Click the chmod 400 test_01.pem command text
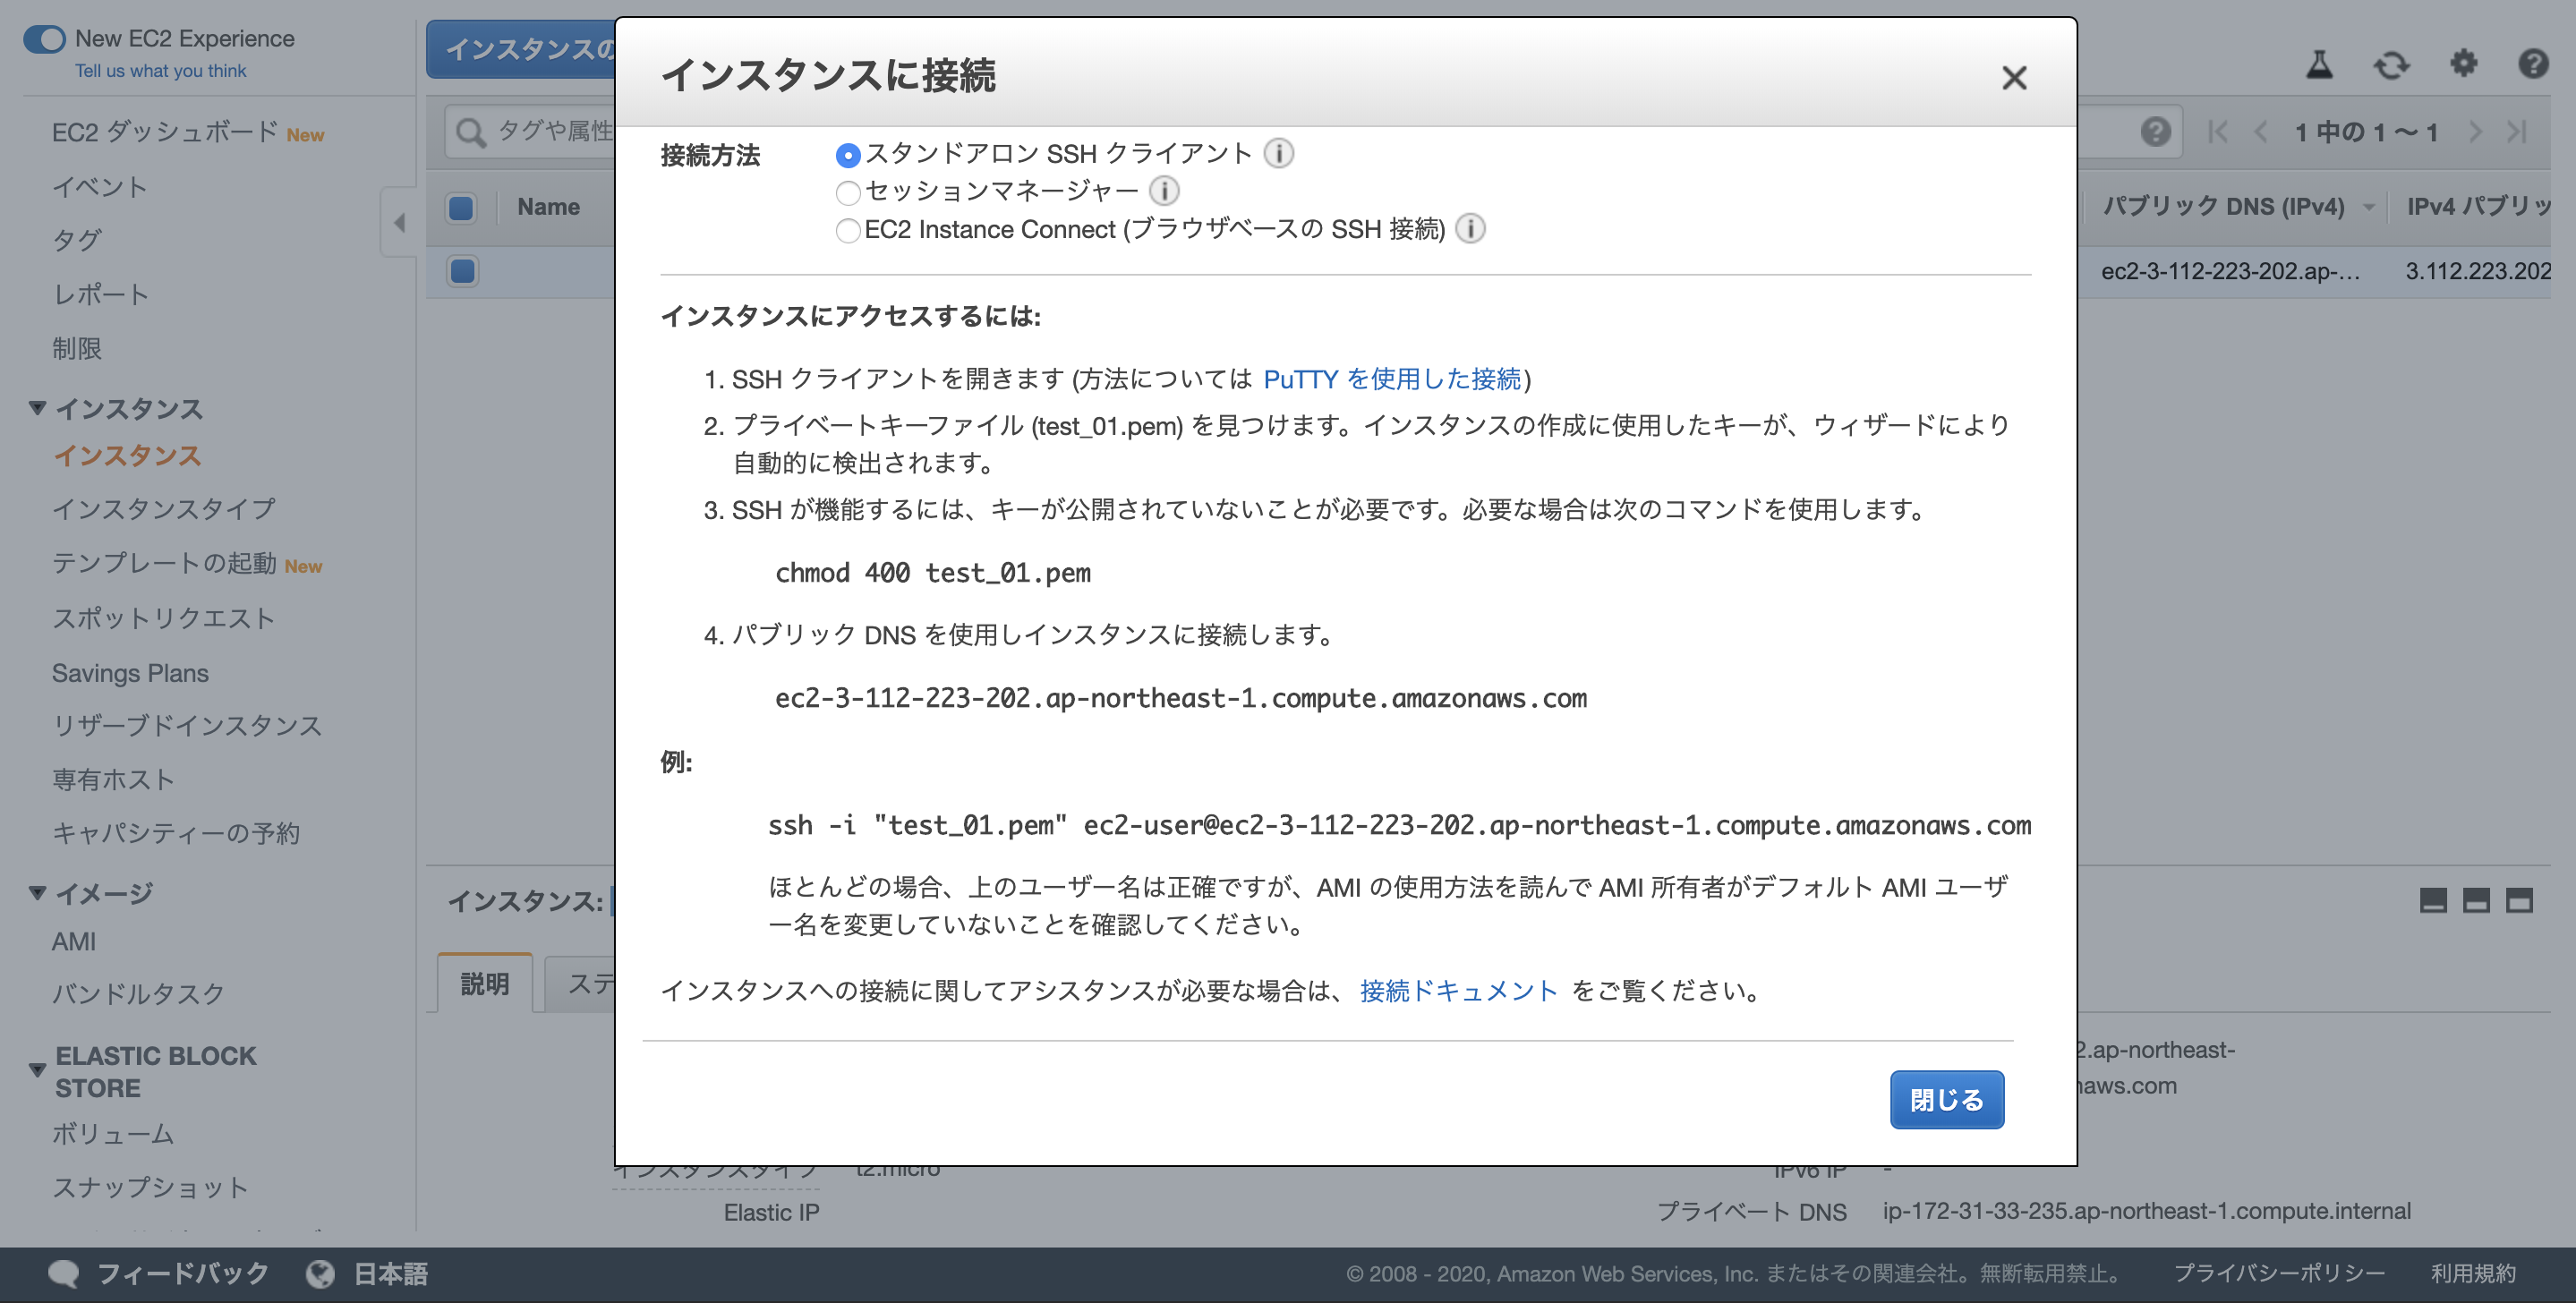This screenshot has height=1303, width=2576. [933, 573]
